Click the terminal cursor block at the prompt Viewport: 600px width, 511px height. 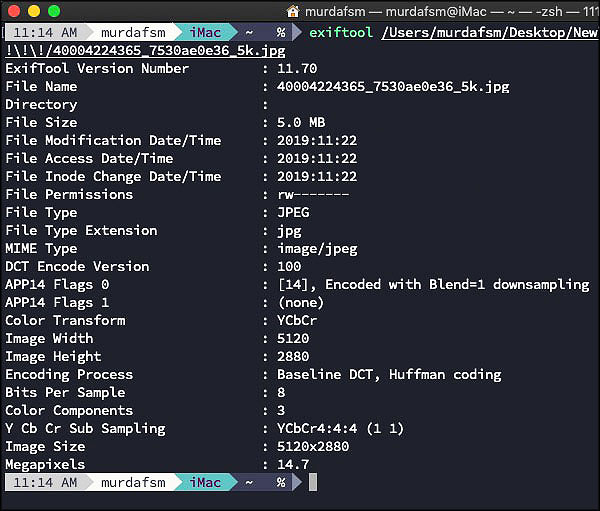point(313,482)
